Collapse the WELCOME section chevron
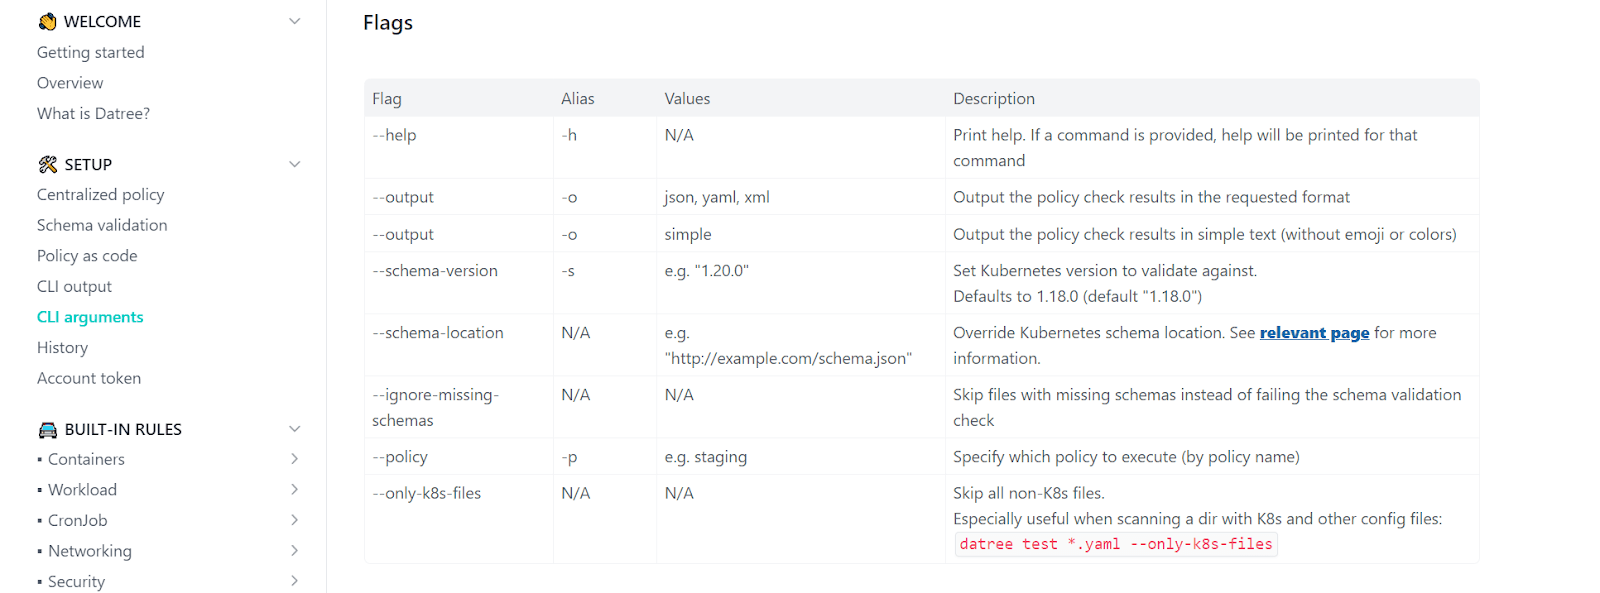 pyautogui.click(x=294, y=21)
